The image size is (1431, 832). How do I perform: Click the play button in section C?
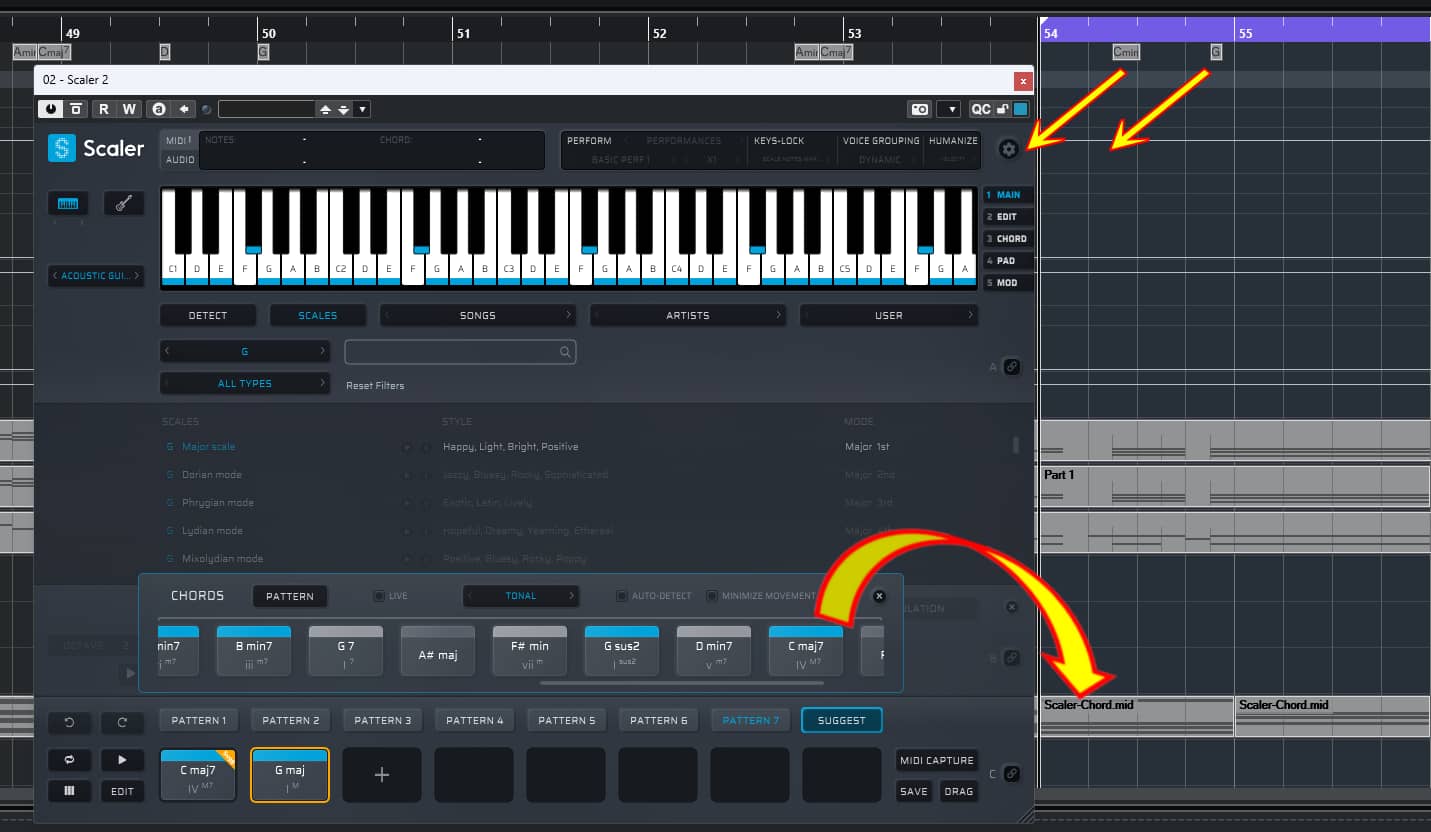coord(122,760)
